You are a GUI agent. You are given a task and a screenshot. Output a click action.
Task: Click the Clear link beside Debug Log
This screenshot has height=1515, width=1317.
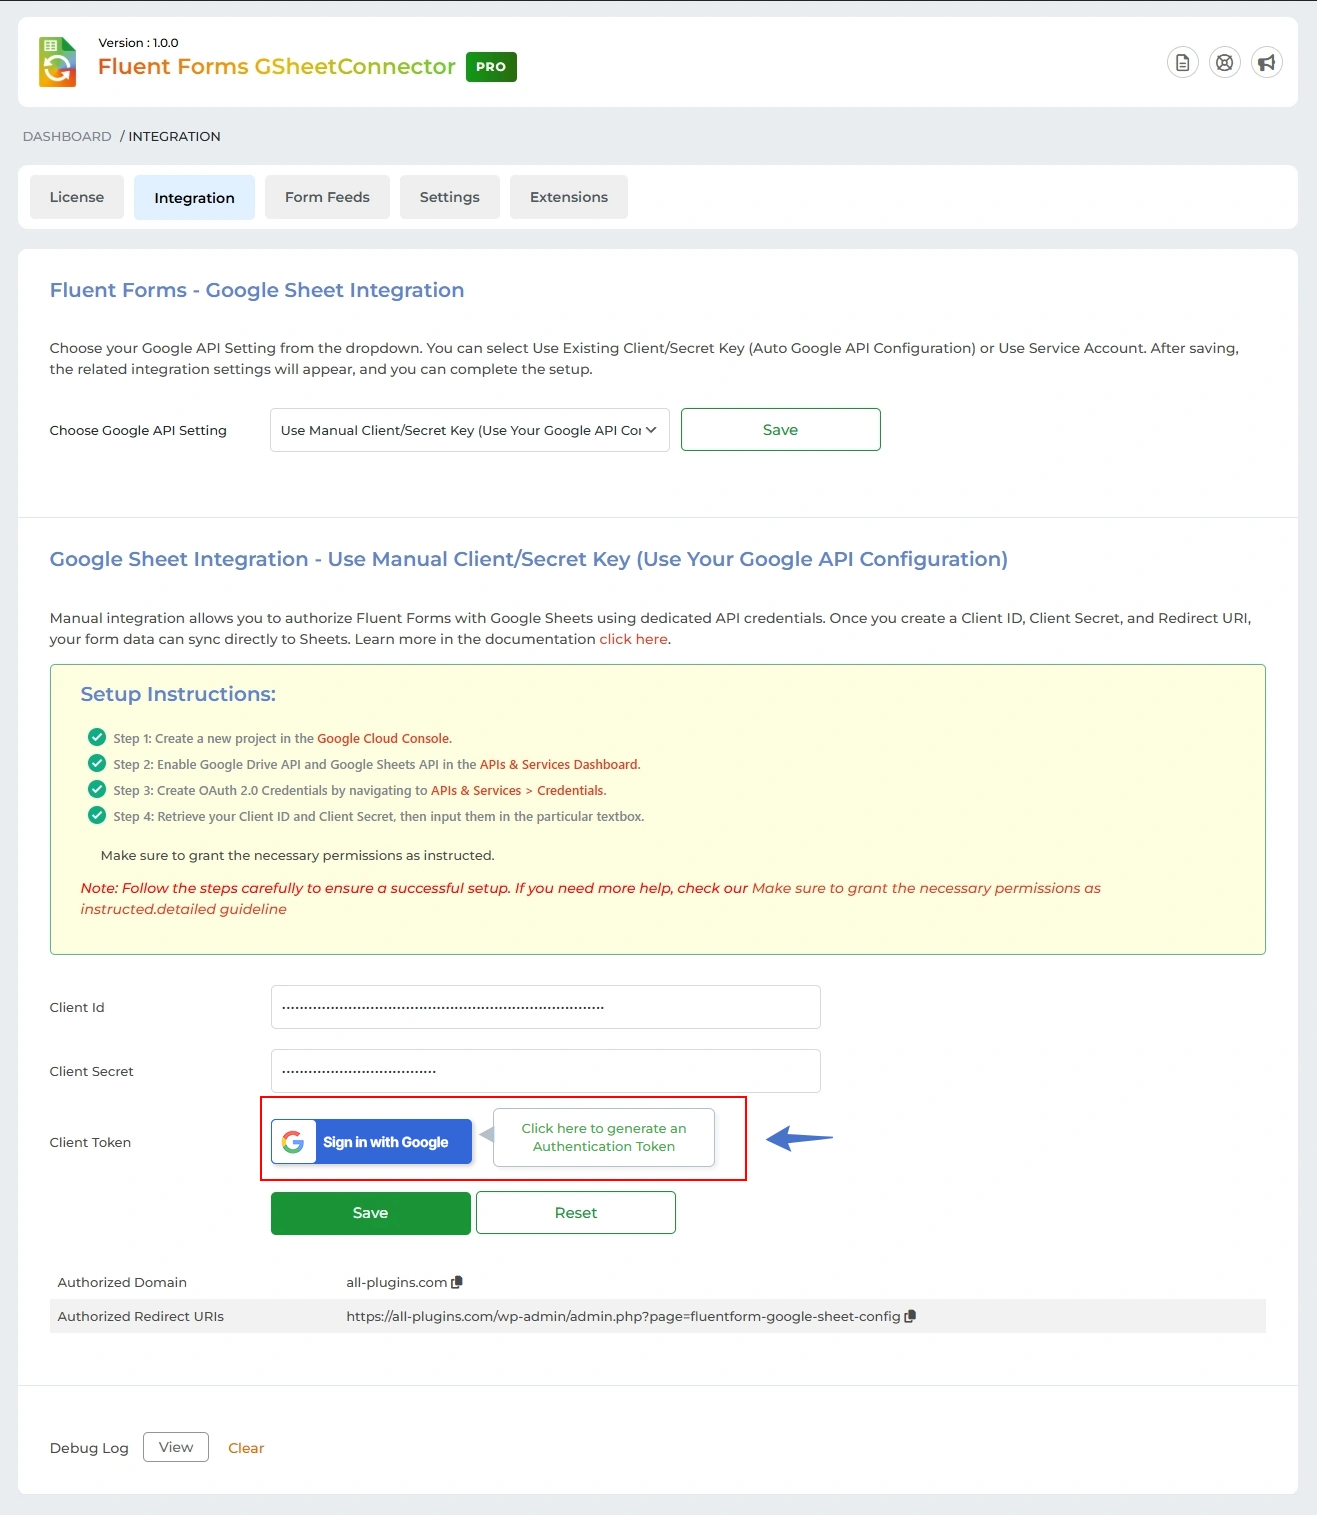tap(246, 1447)
